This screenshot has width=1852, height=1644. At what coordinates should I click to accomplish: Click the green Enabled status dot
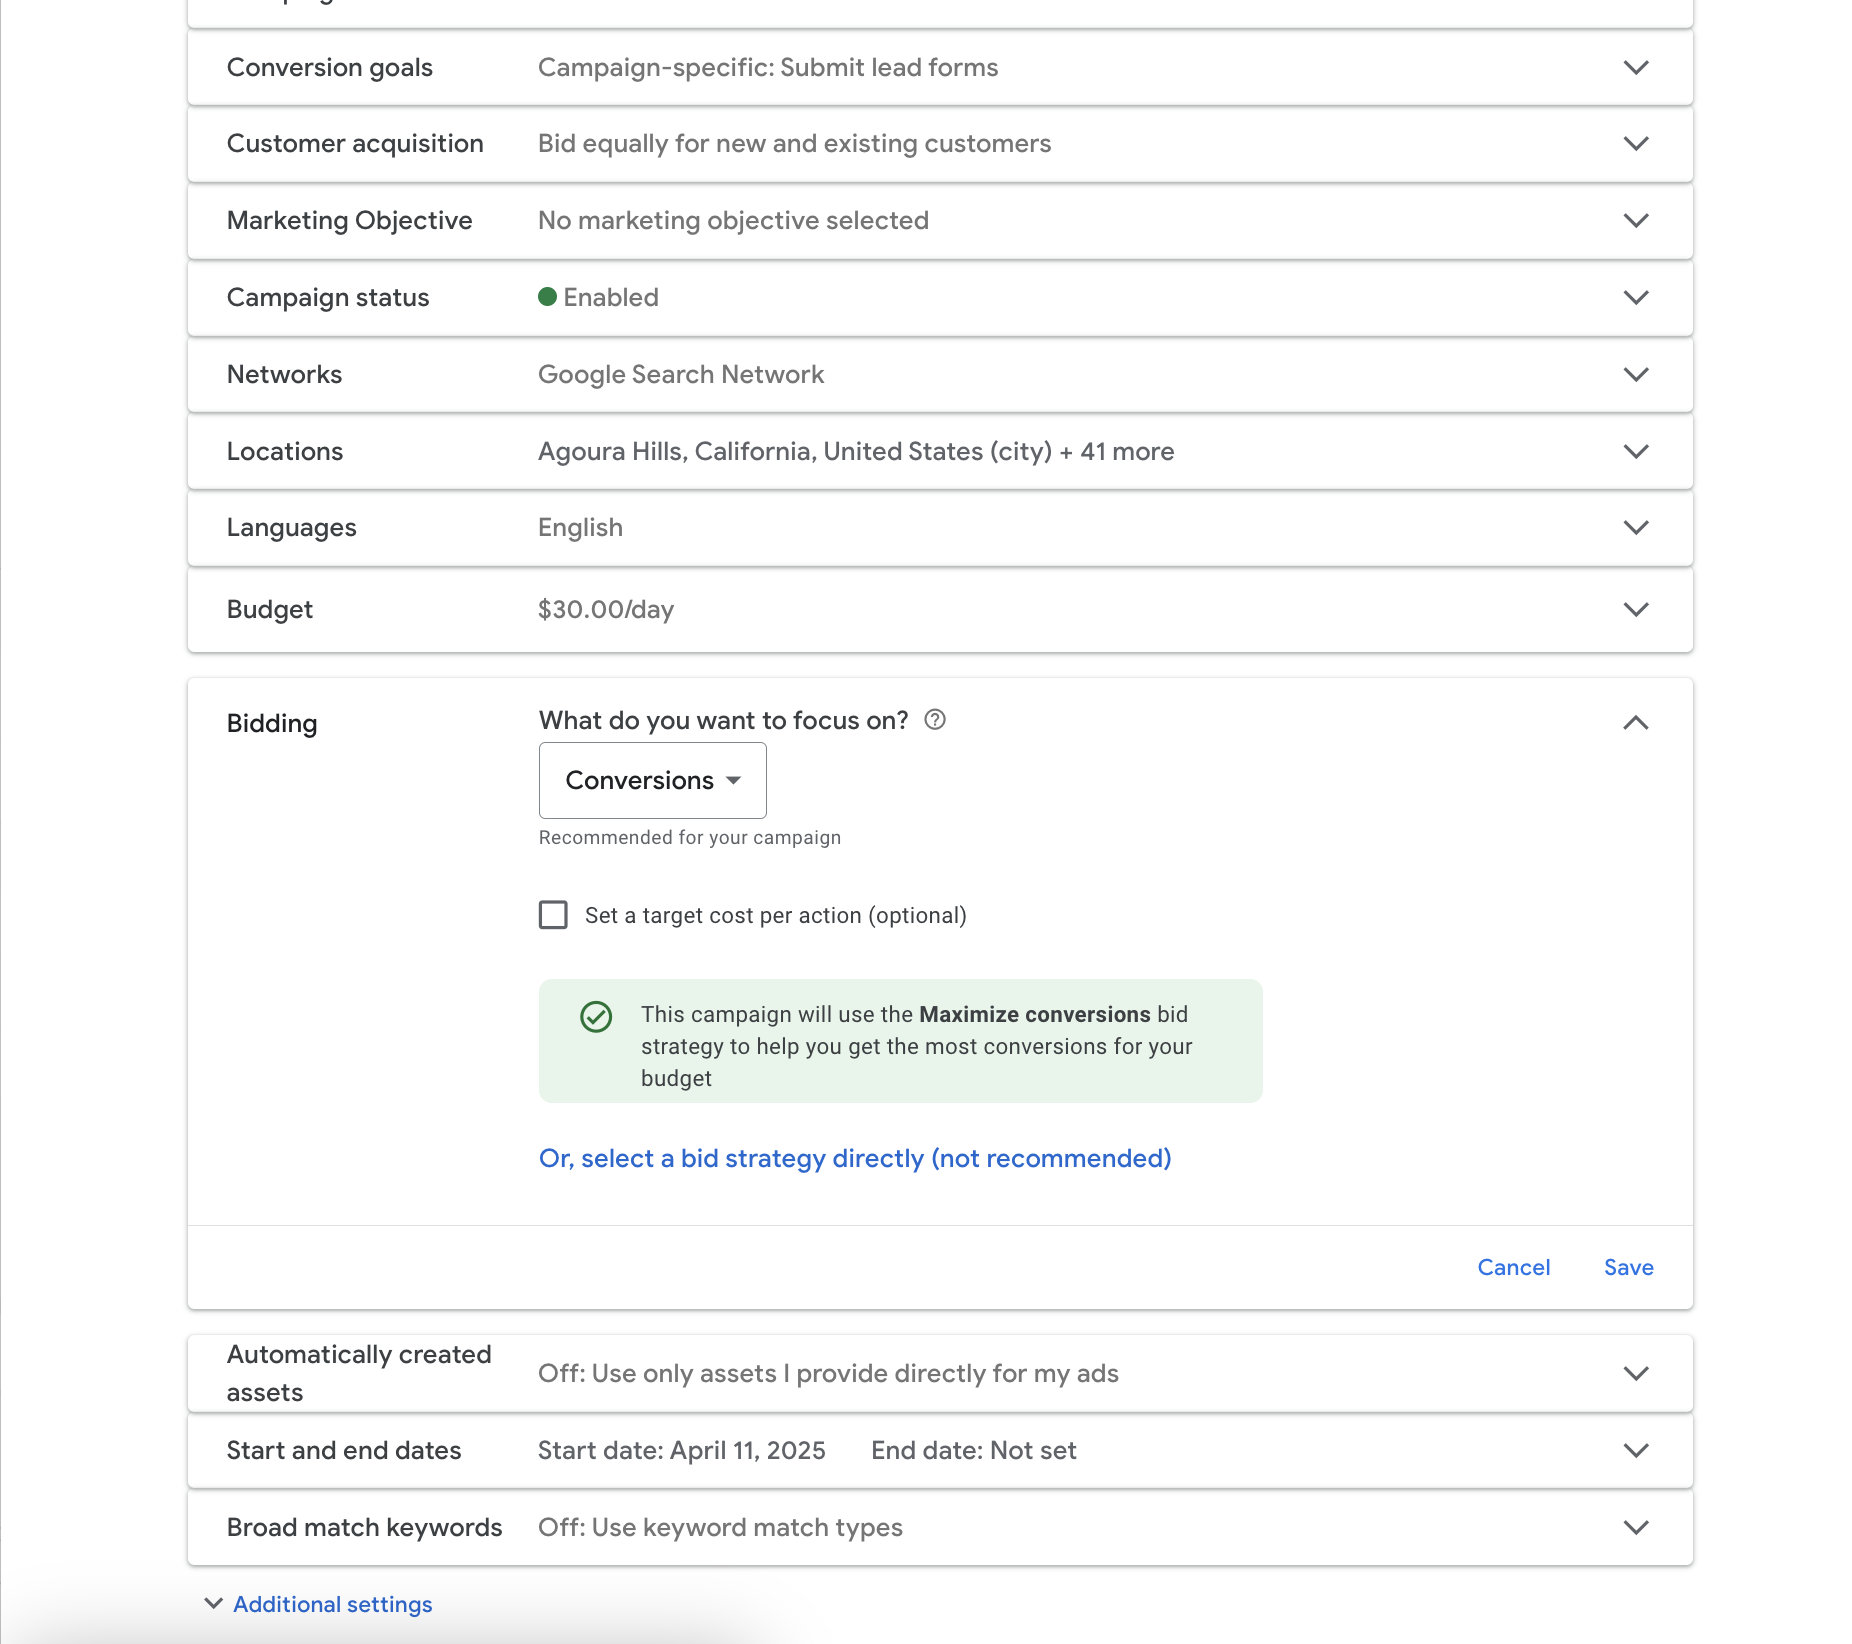click(547, 296)
